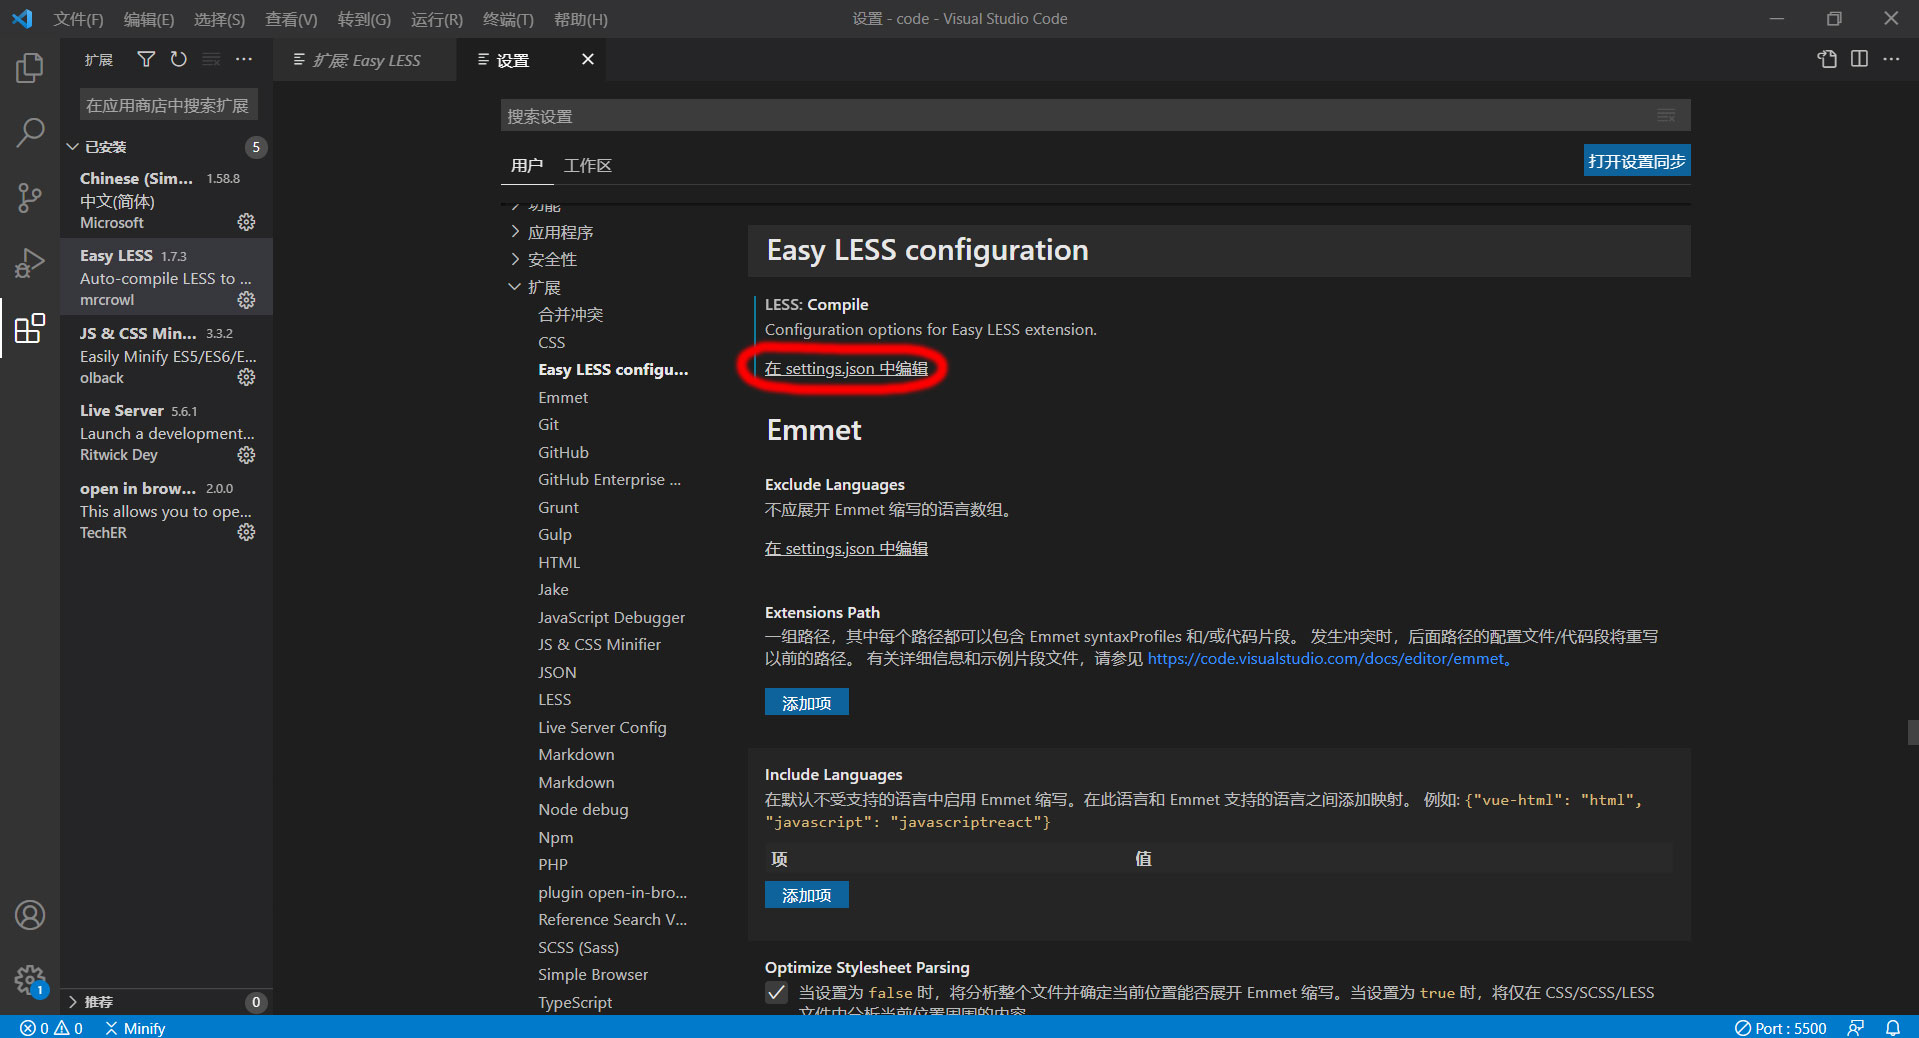
Task: Click Minify in status bar
Action: point(135,1028)
